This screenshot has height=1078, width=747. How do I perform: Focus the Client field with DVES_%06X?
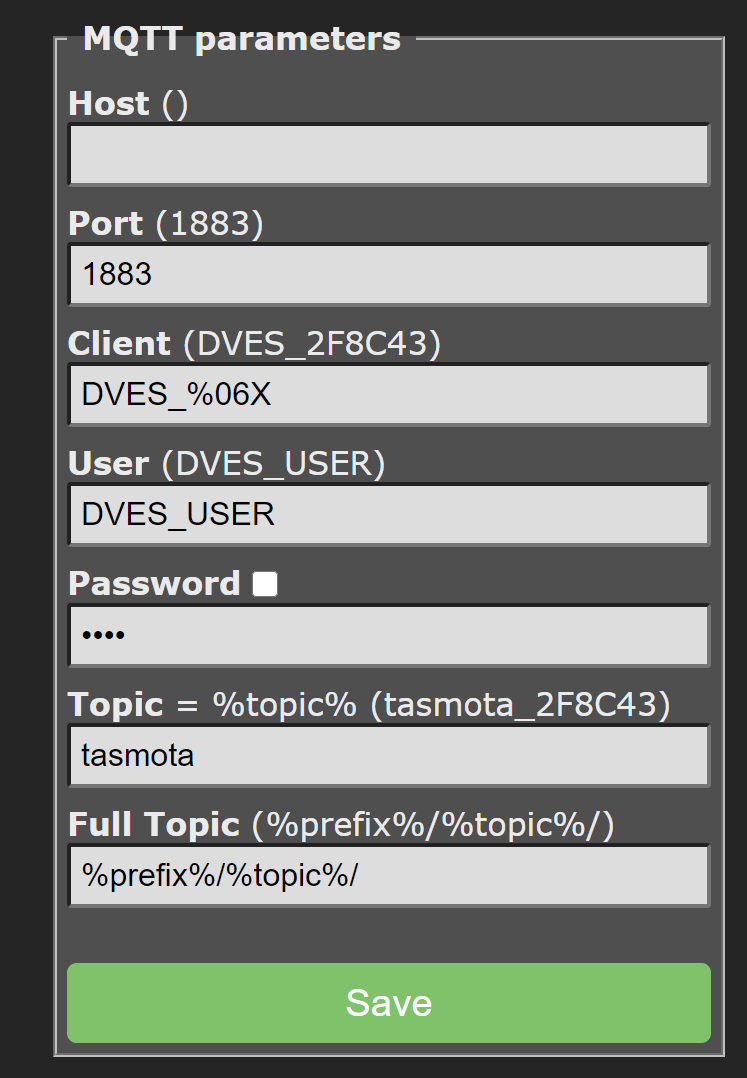coord(389,395)
